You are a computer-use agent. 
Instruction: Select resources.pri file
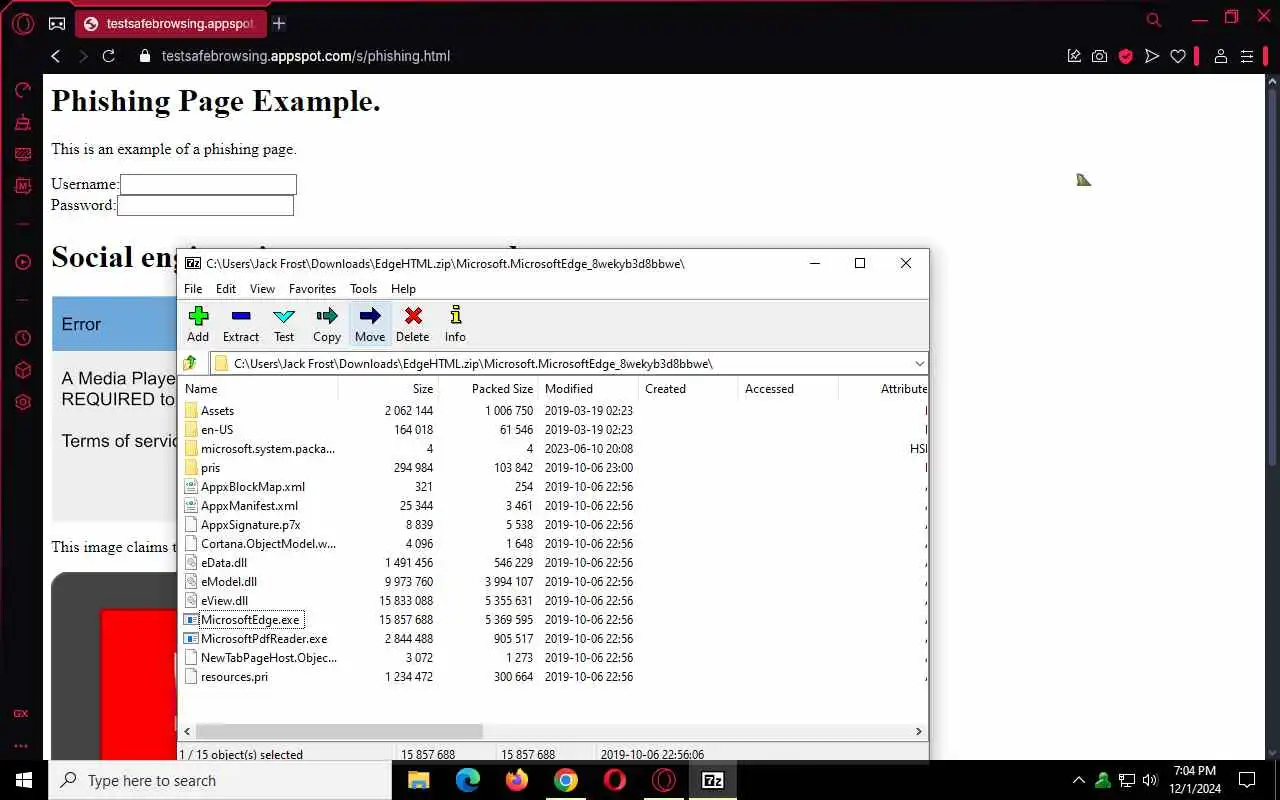click(227, 677)
